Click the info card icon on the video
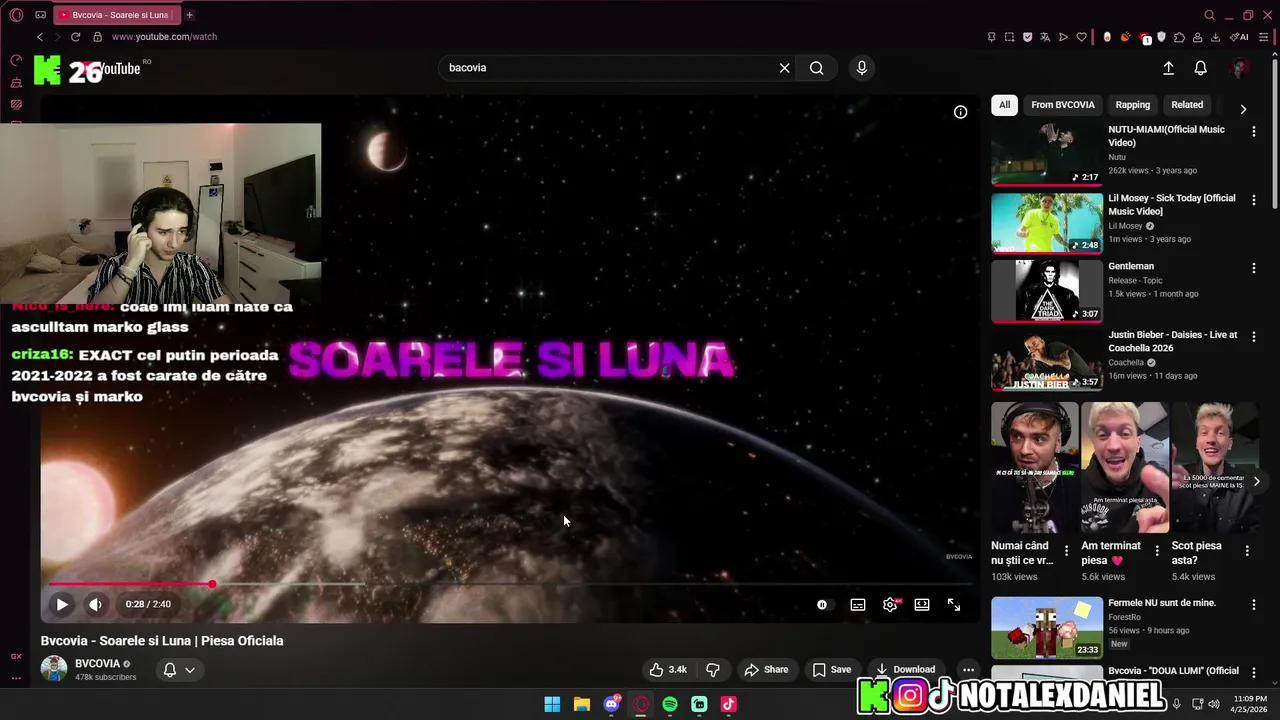Image resolution: width=1280 pixels, height=720 pixels. [x=960, y=112]
